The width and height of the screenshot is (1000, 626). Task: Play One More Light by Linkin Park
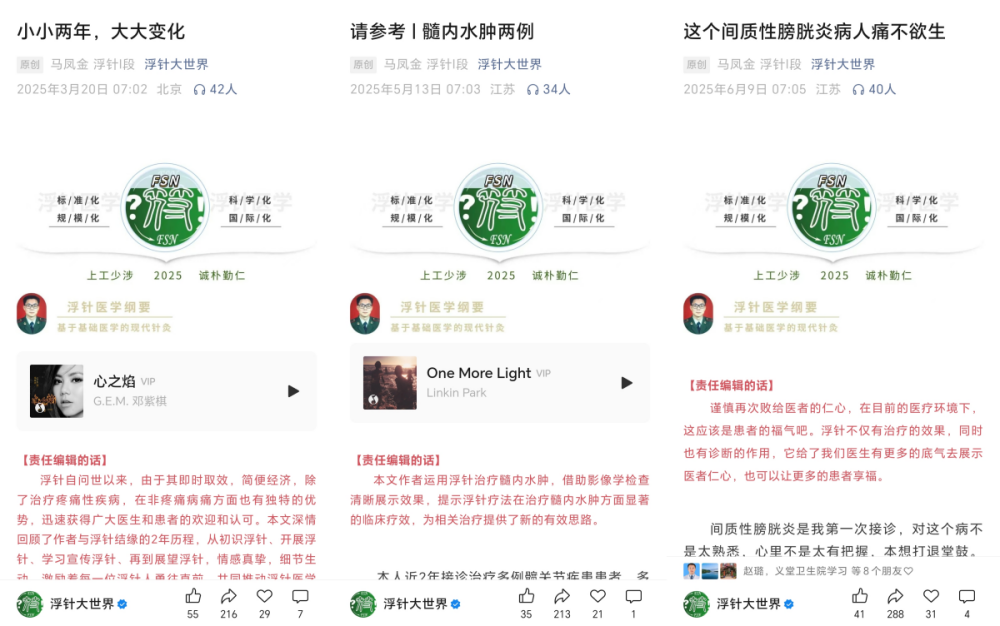[627, 382]
